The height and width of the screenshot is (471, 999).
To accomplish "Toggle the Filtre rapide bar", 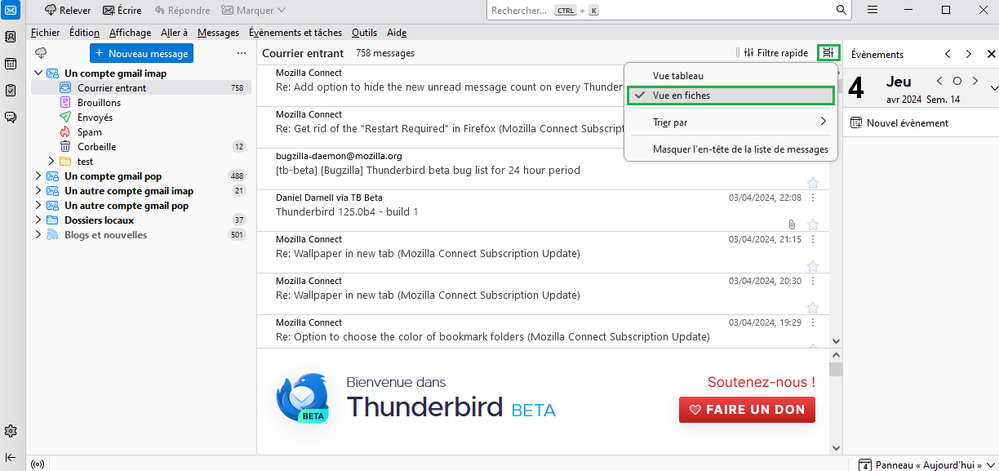I will coord(776,53).
